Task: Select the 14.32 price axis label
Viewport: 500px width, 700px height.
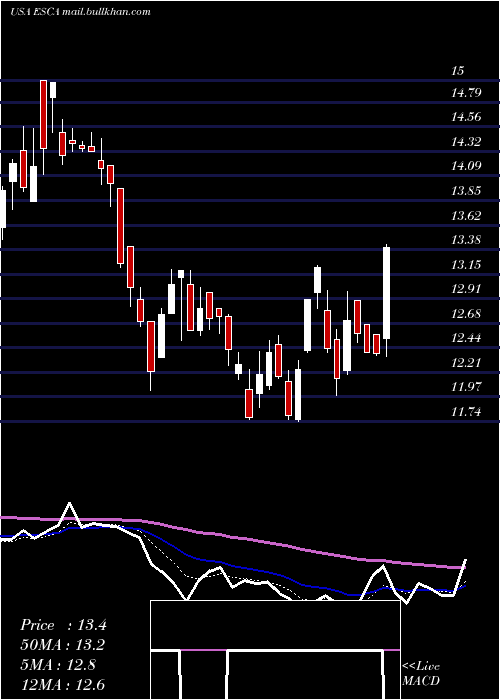Action: point(466,142)
